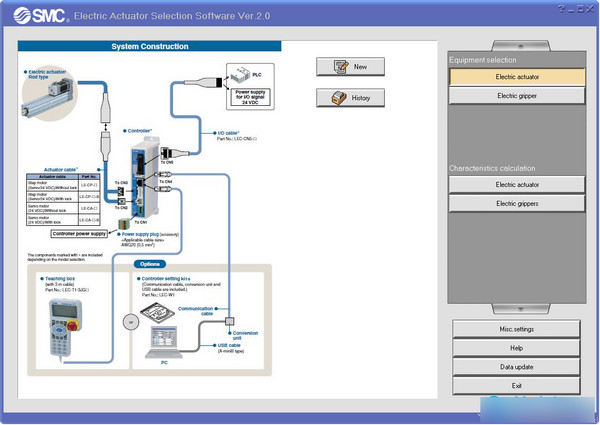
Task: Open the History button
Action: coord(350,98)
